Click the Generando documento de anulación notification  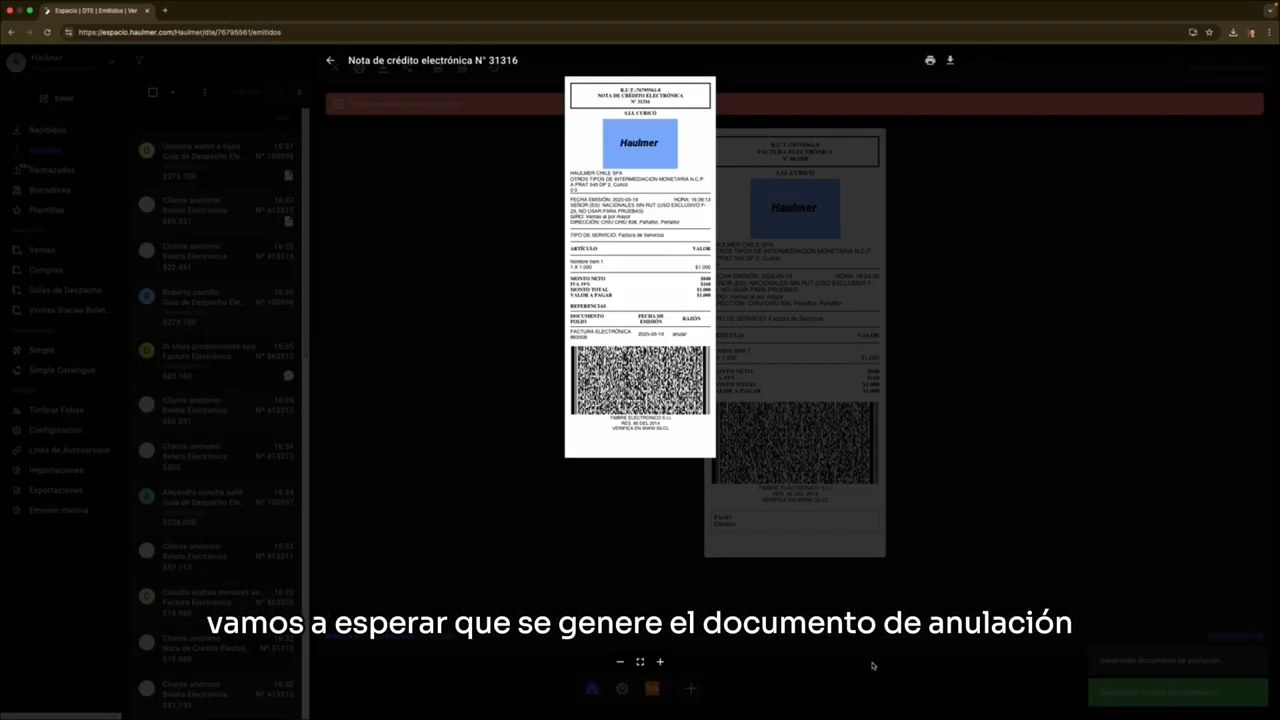pyautogui.click(x=1177, y=661)
